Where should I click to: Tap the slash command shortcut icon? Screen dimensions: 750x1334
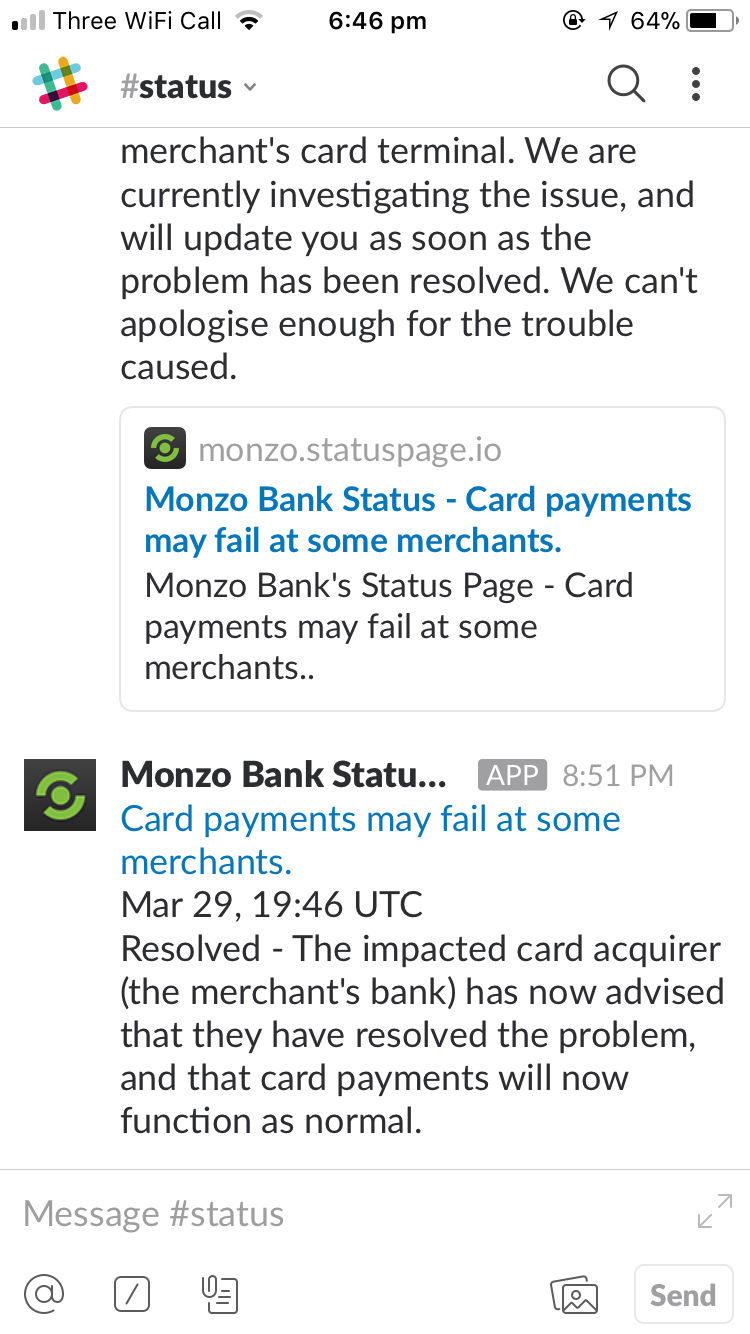[x=132, y=1295]
